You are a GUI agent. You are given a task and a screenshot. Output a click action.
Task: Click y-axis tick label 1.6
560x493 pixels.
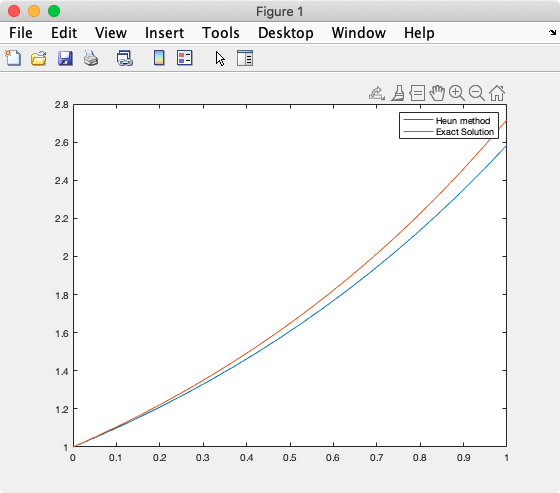(x=61, y=333)
